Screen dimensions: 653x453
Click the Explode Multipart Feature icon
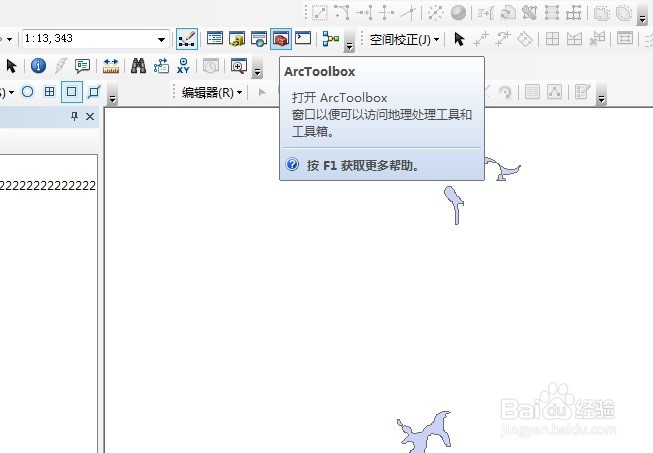tap(436, 13)
